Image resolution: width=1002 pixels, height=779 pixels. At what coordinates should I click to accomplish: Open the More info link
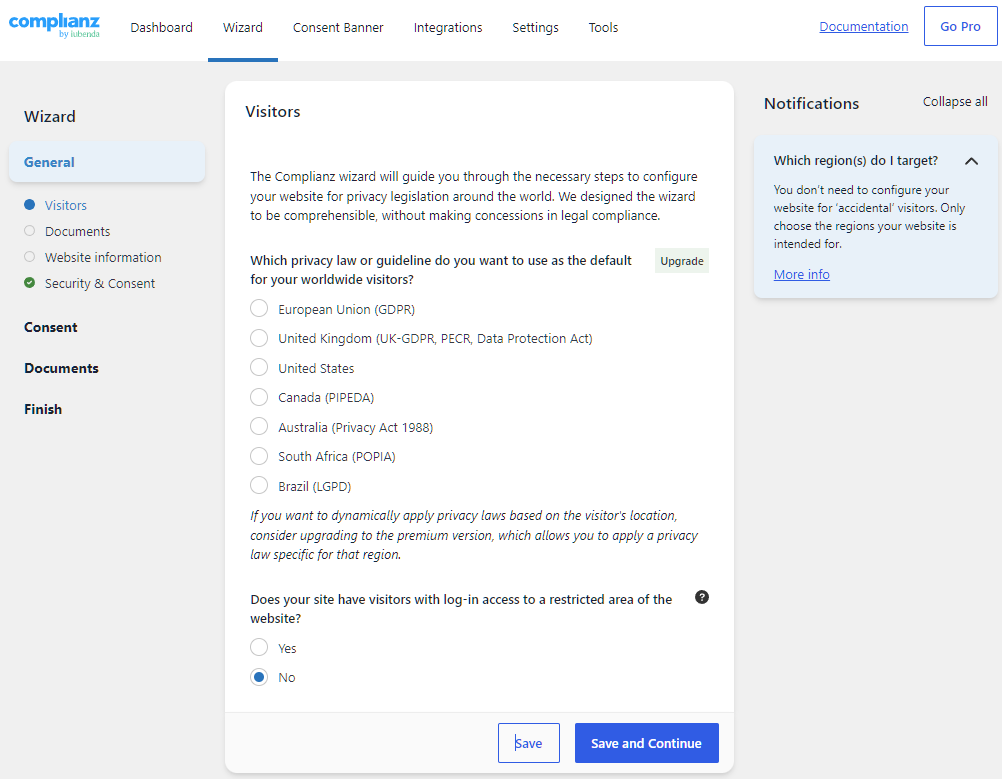tap(801, 274)
